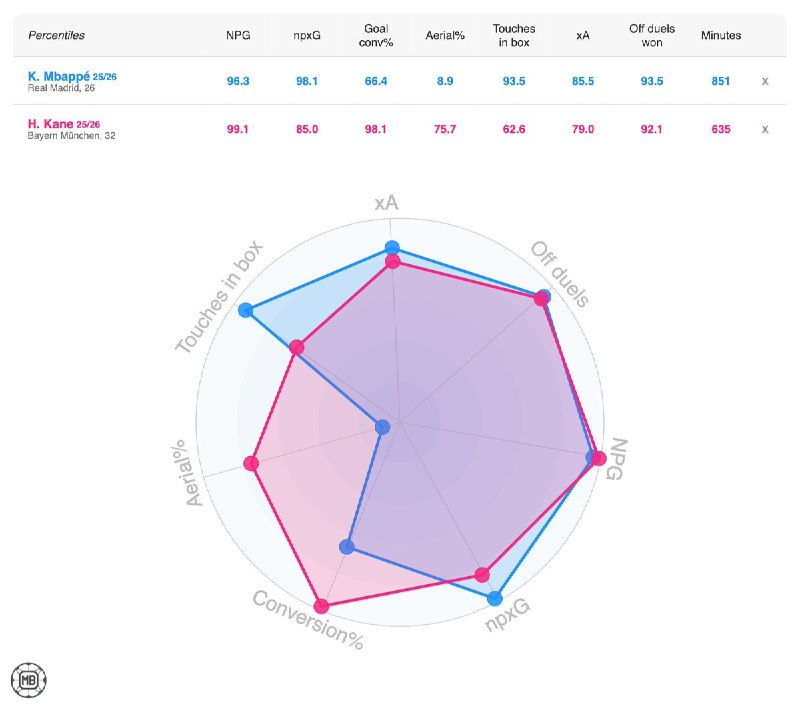Click the MB logo icon
Viewport: 800px width, 709px height.
29,680
